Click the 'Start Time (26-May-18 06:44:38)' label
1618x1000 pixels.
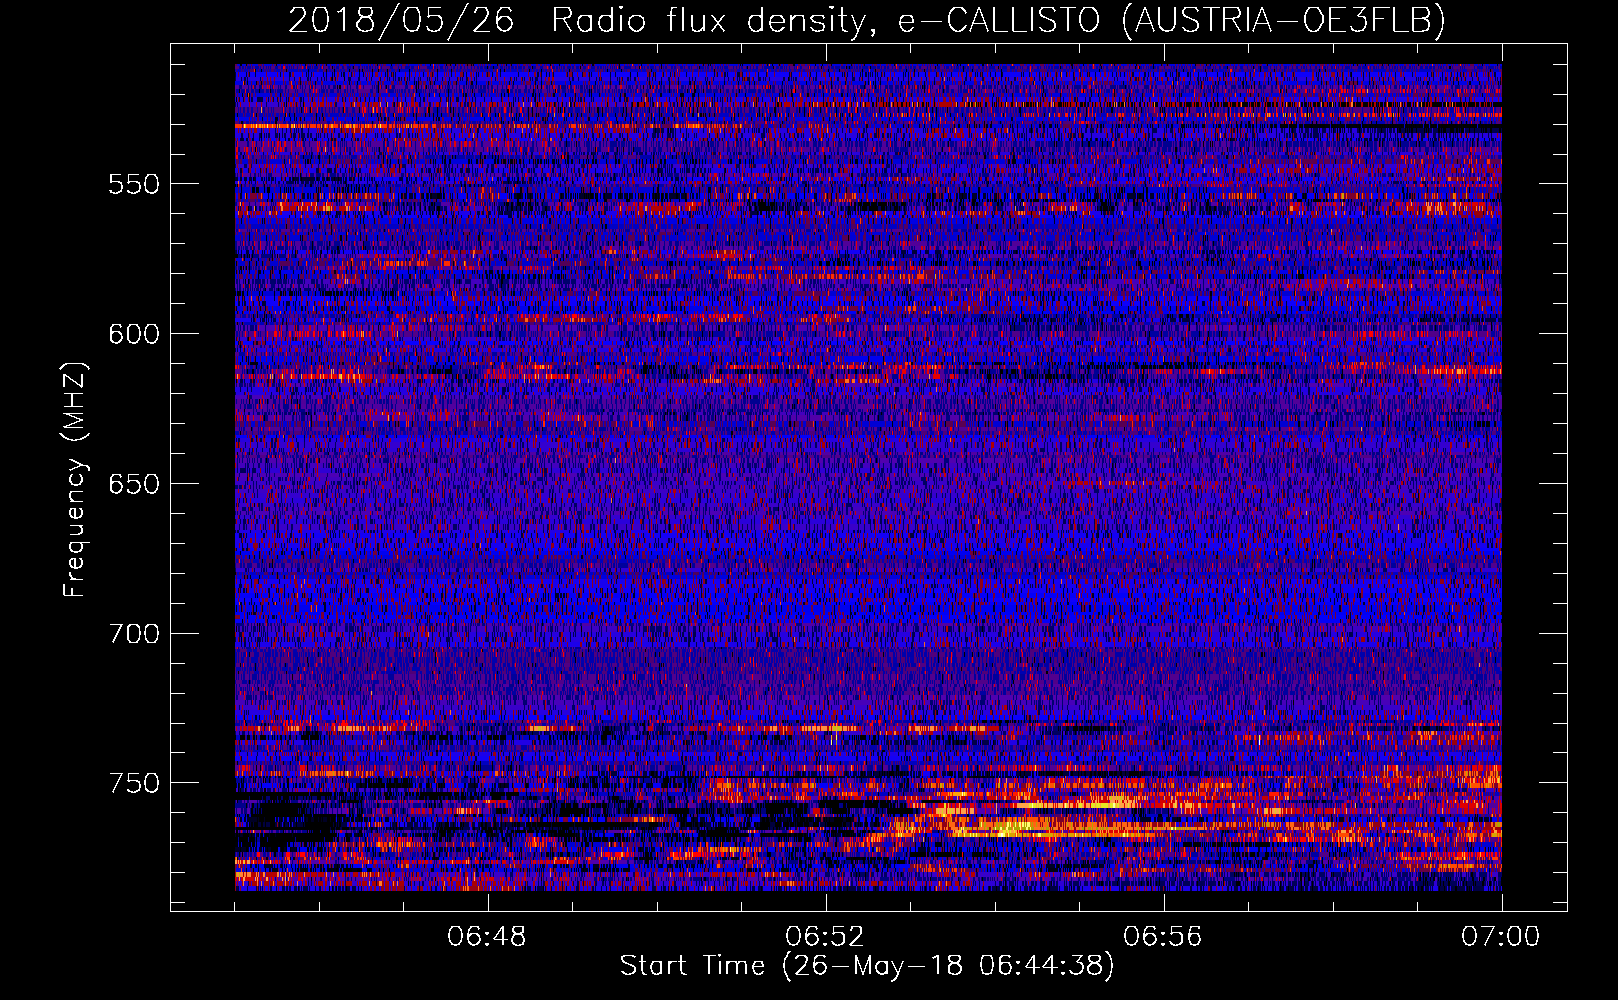(x=867, y=966)
